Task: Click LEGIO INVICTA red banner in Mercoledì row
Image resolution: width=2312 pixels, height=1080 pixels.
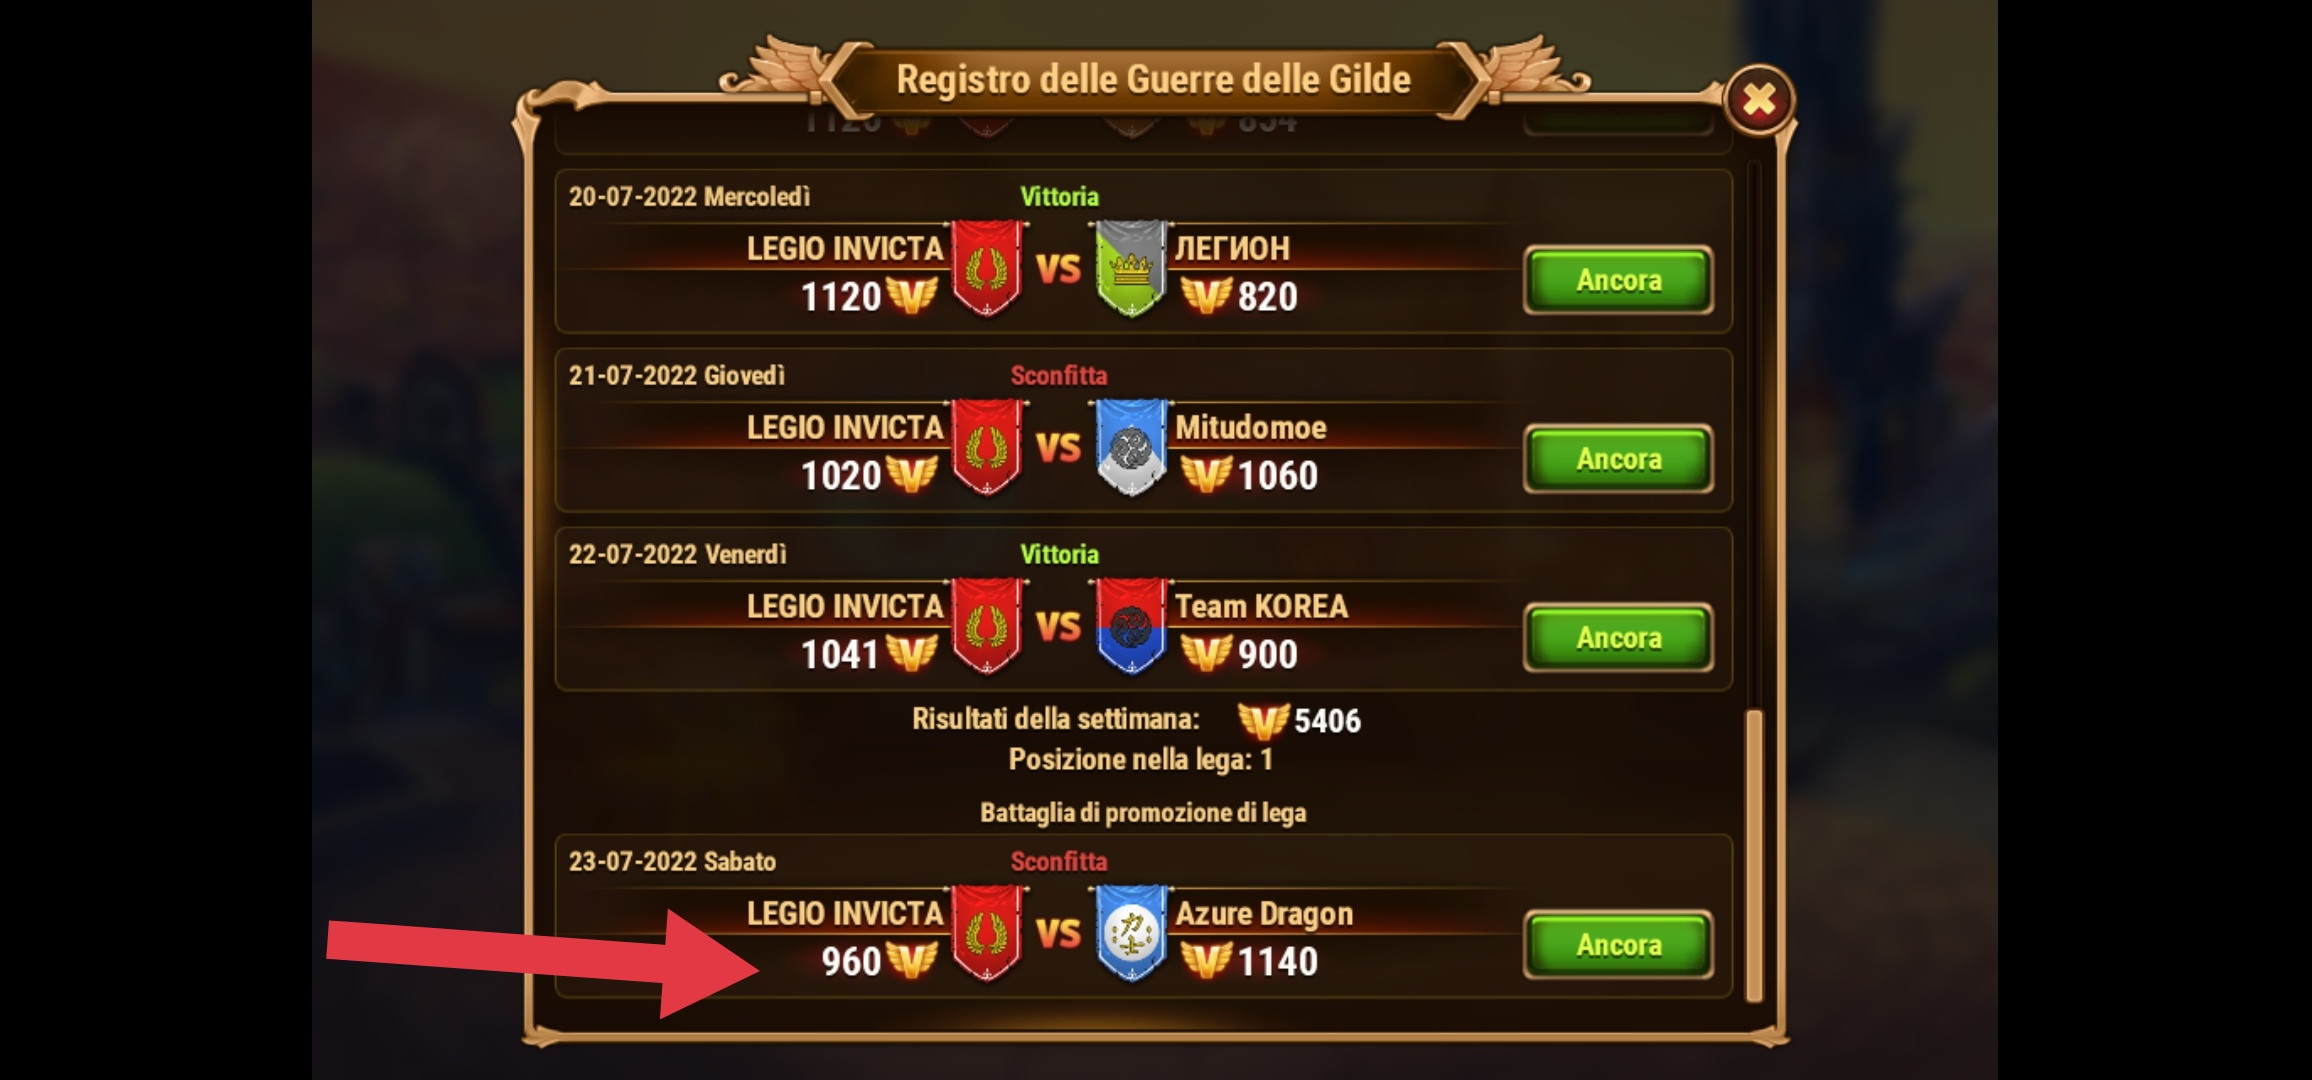Action: (987, 268)
